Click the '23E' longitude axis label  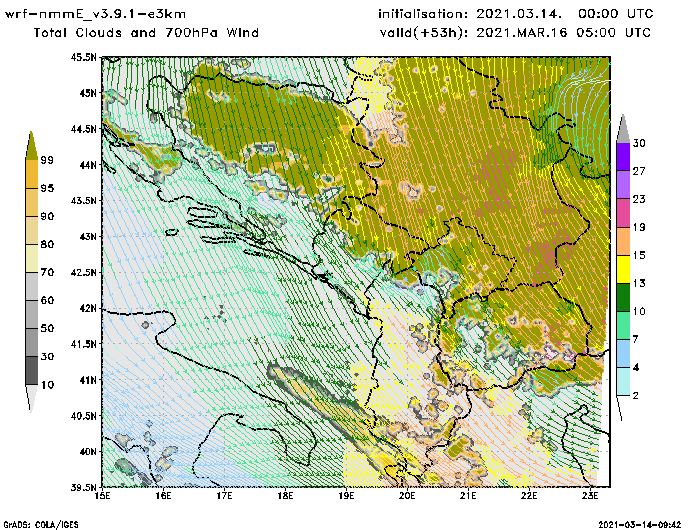[x=590, y=496]
